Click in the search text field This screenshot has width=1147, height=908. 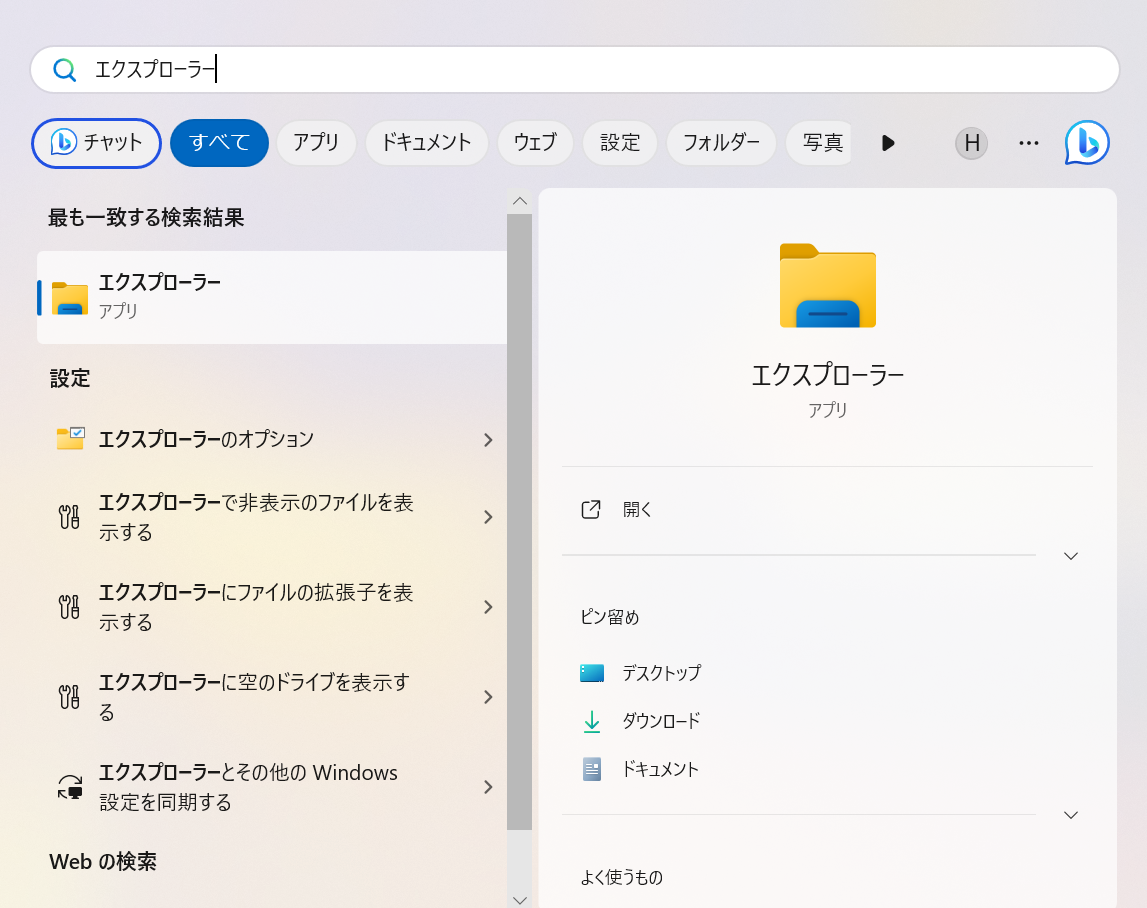point(575,70)
